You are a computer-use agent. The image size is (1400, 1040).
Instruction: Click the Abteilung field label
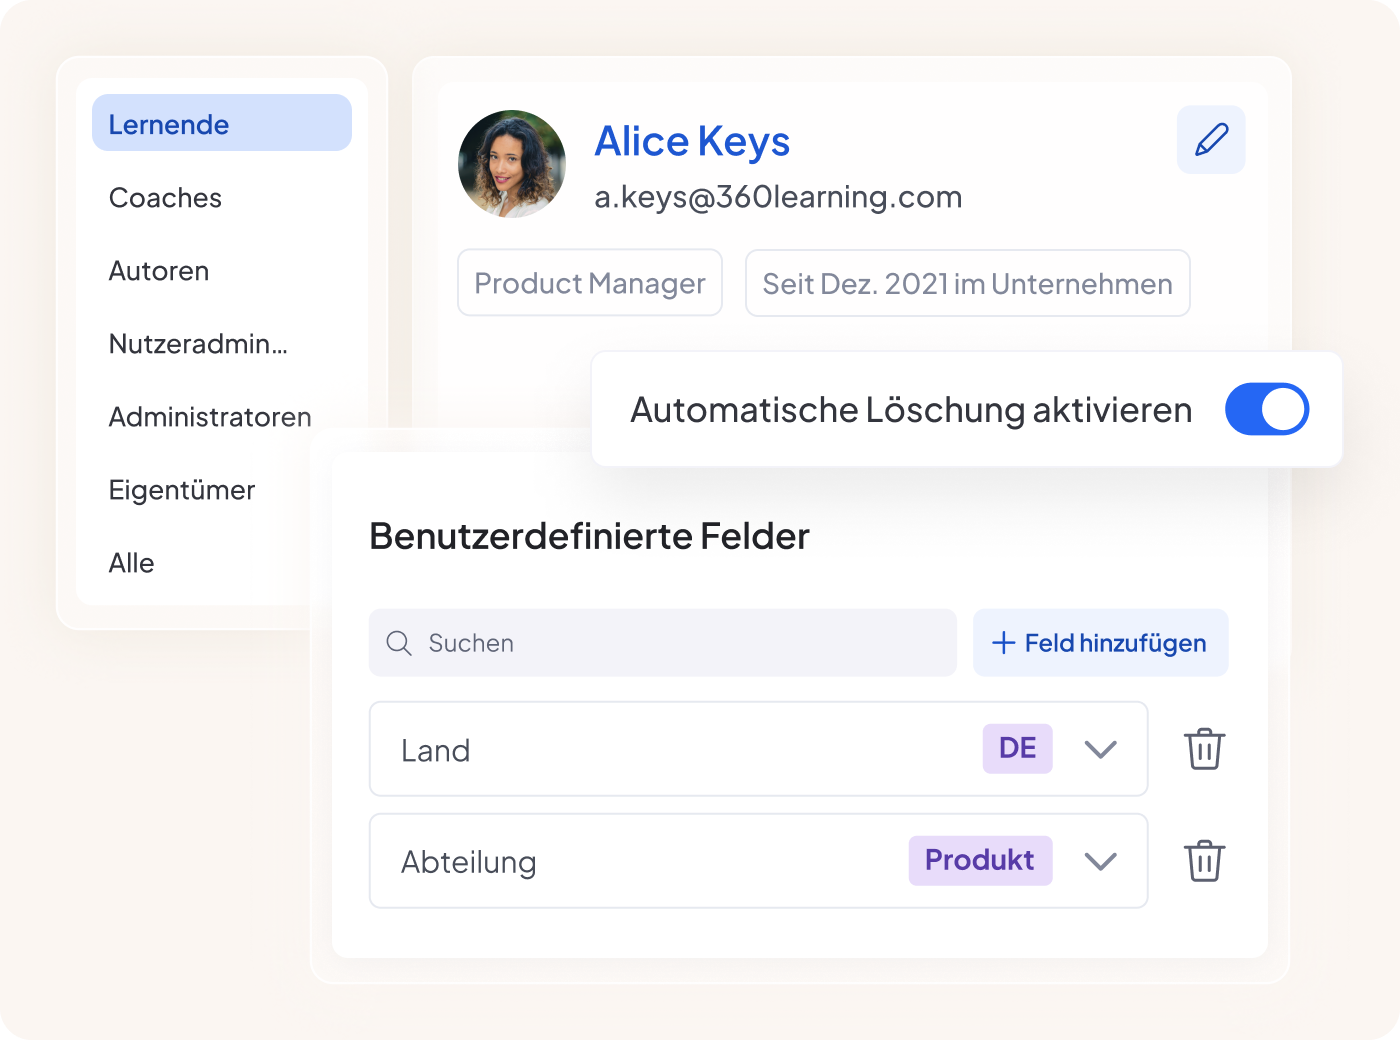tap(468, 862)
